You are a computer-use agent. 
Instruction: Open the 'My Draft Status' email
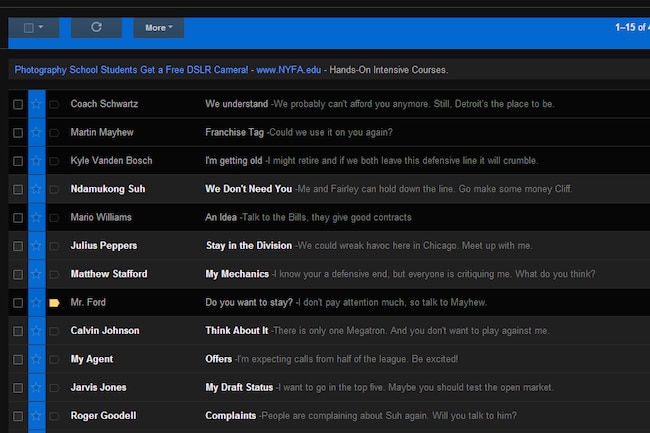point(239,387)
